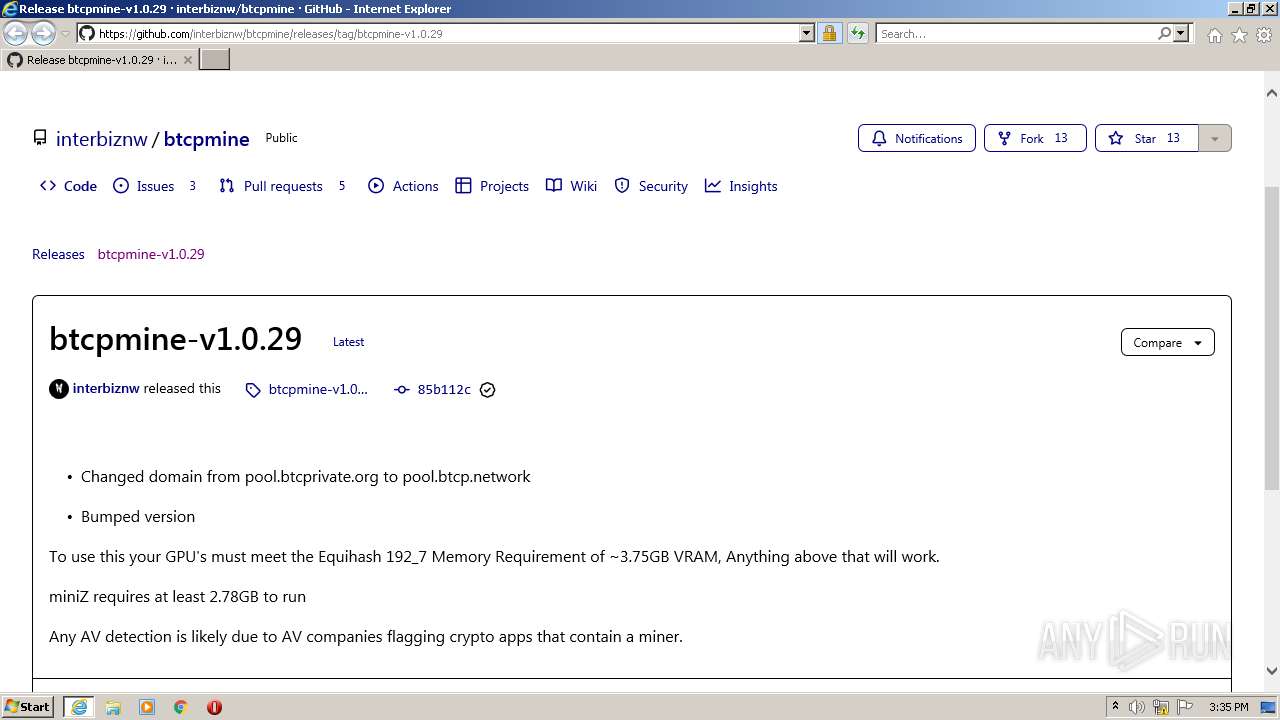Open File Explorer folder on the taskbar
1280x720 pixels.
coord(113,707)
